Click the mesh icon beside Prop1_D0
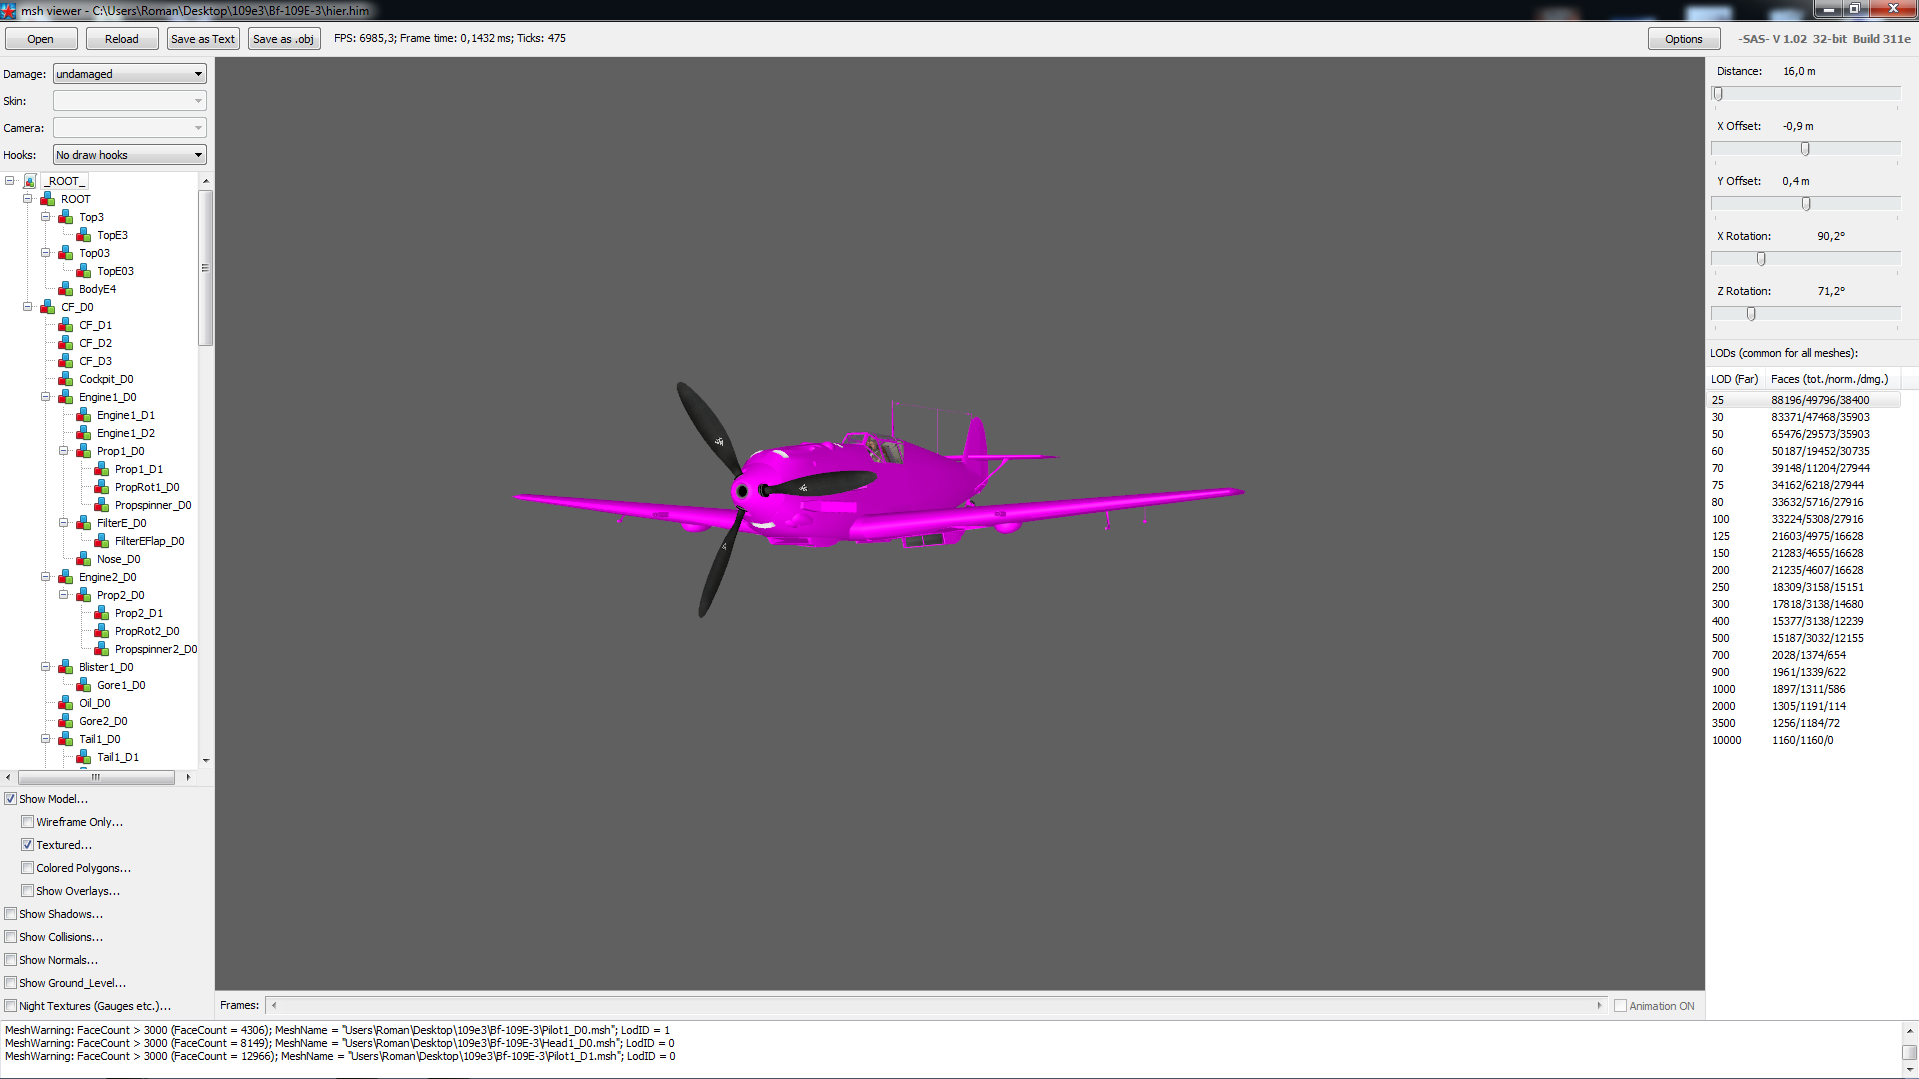 click(x=84, y=451)
